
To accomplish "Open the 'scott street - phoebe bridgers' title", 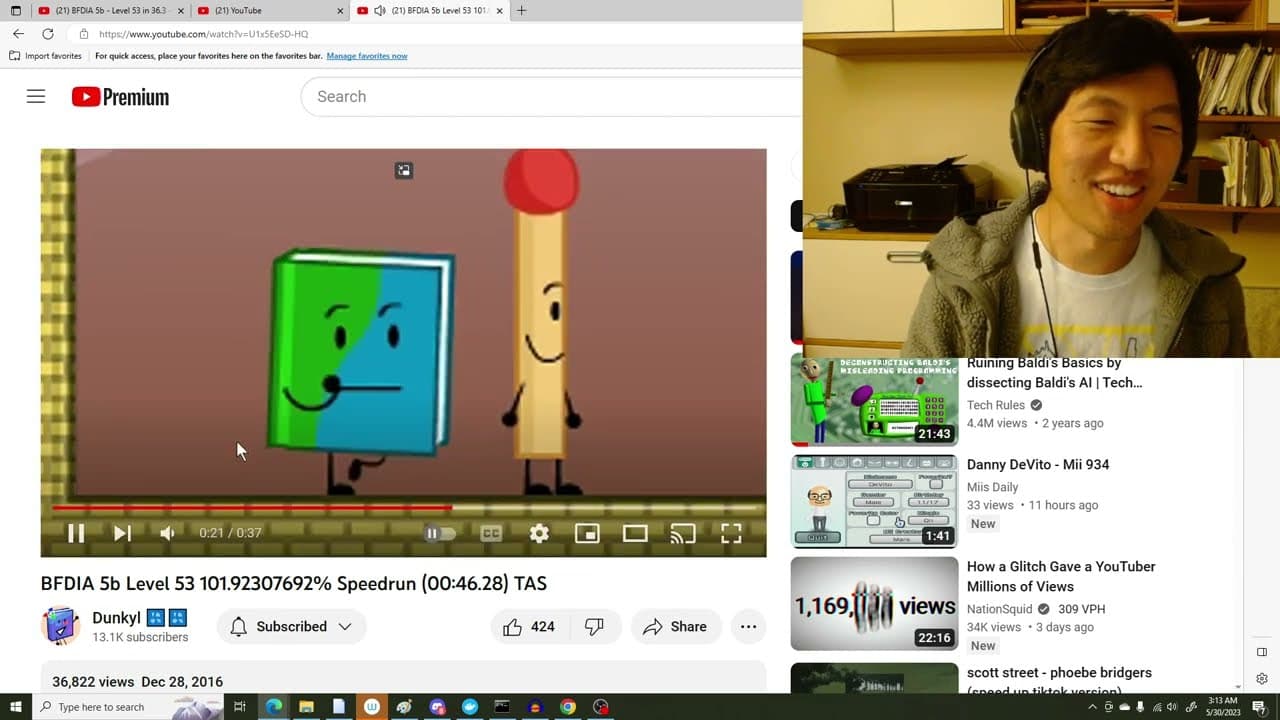I will [1059, 679].
